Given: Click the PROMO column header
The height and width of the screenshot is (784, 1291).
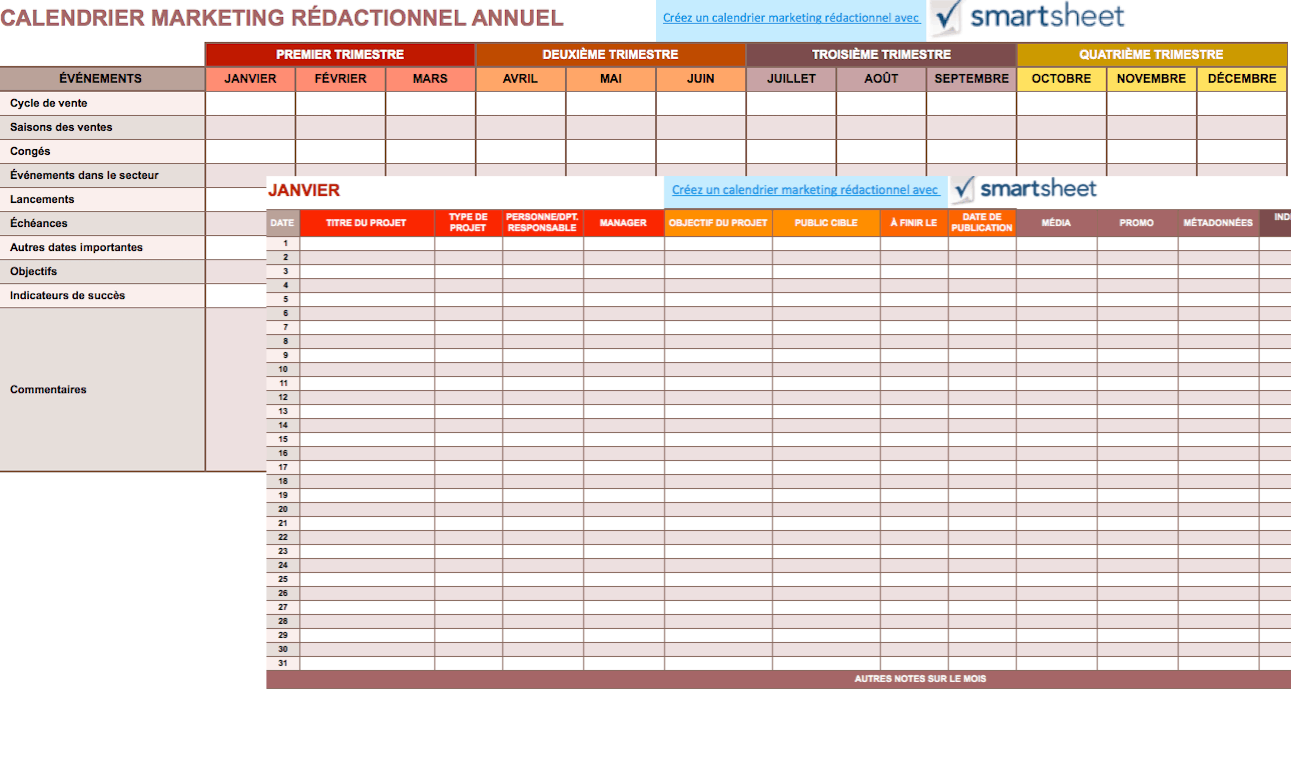Looking at the screenshot, I should 1137,223.
